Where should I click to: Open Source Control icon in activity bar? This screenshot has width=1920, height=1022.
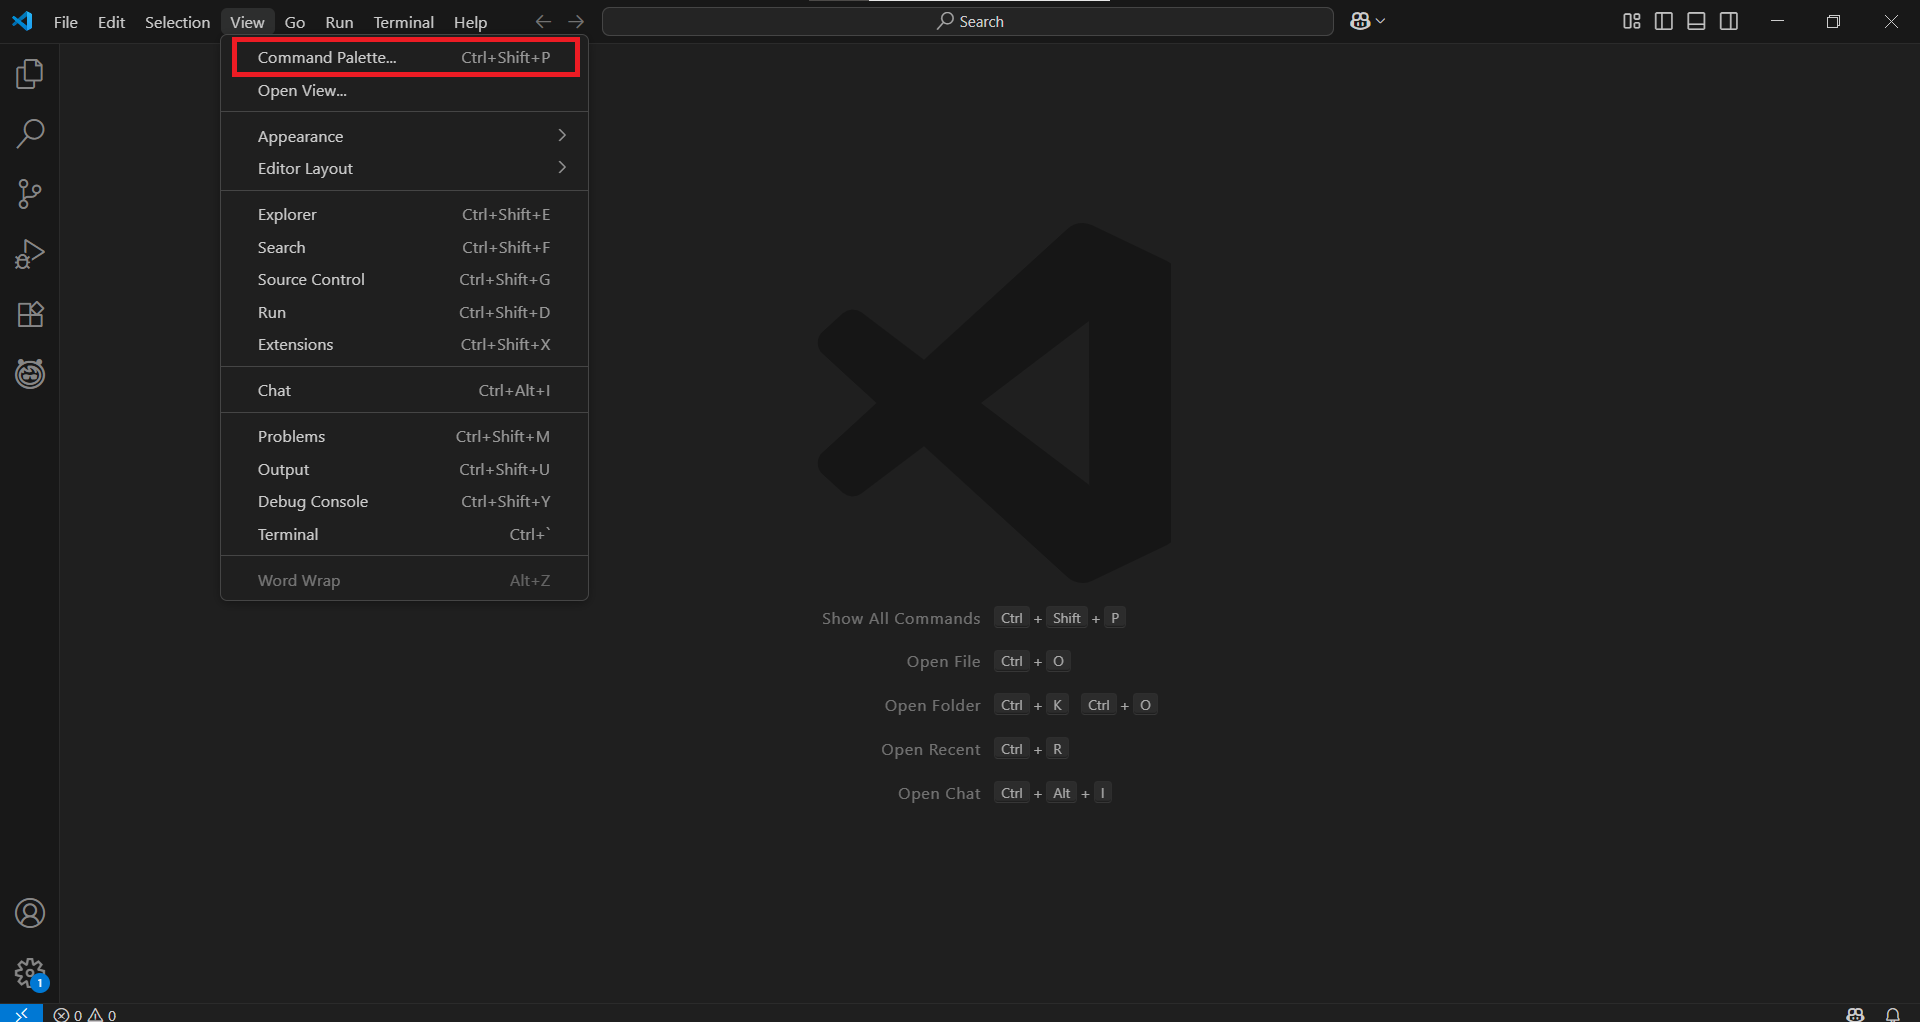[x=30, y=194]
